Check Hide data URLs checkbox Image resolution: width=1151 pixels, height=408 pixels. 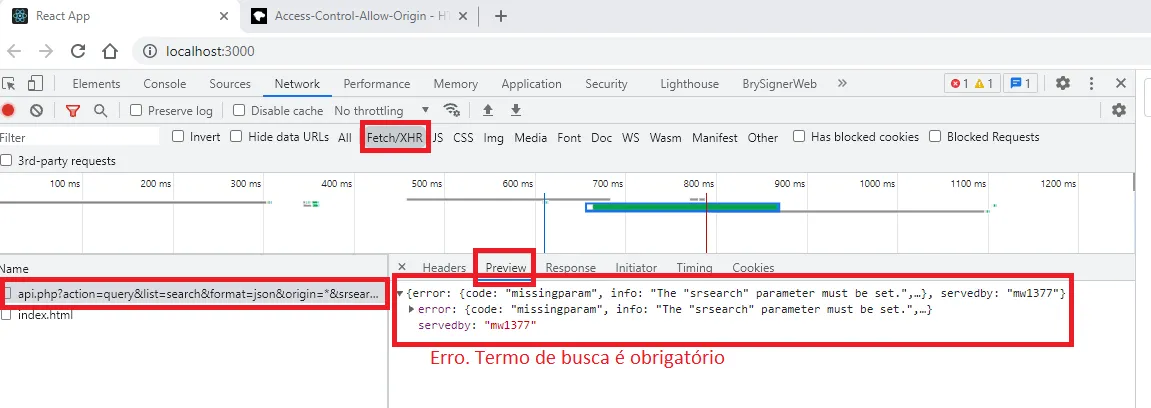(x=236, y=136)
